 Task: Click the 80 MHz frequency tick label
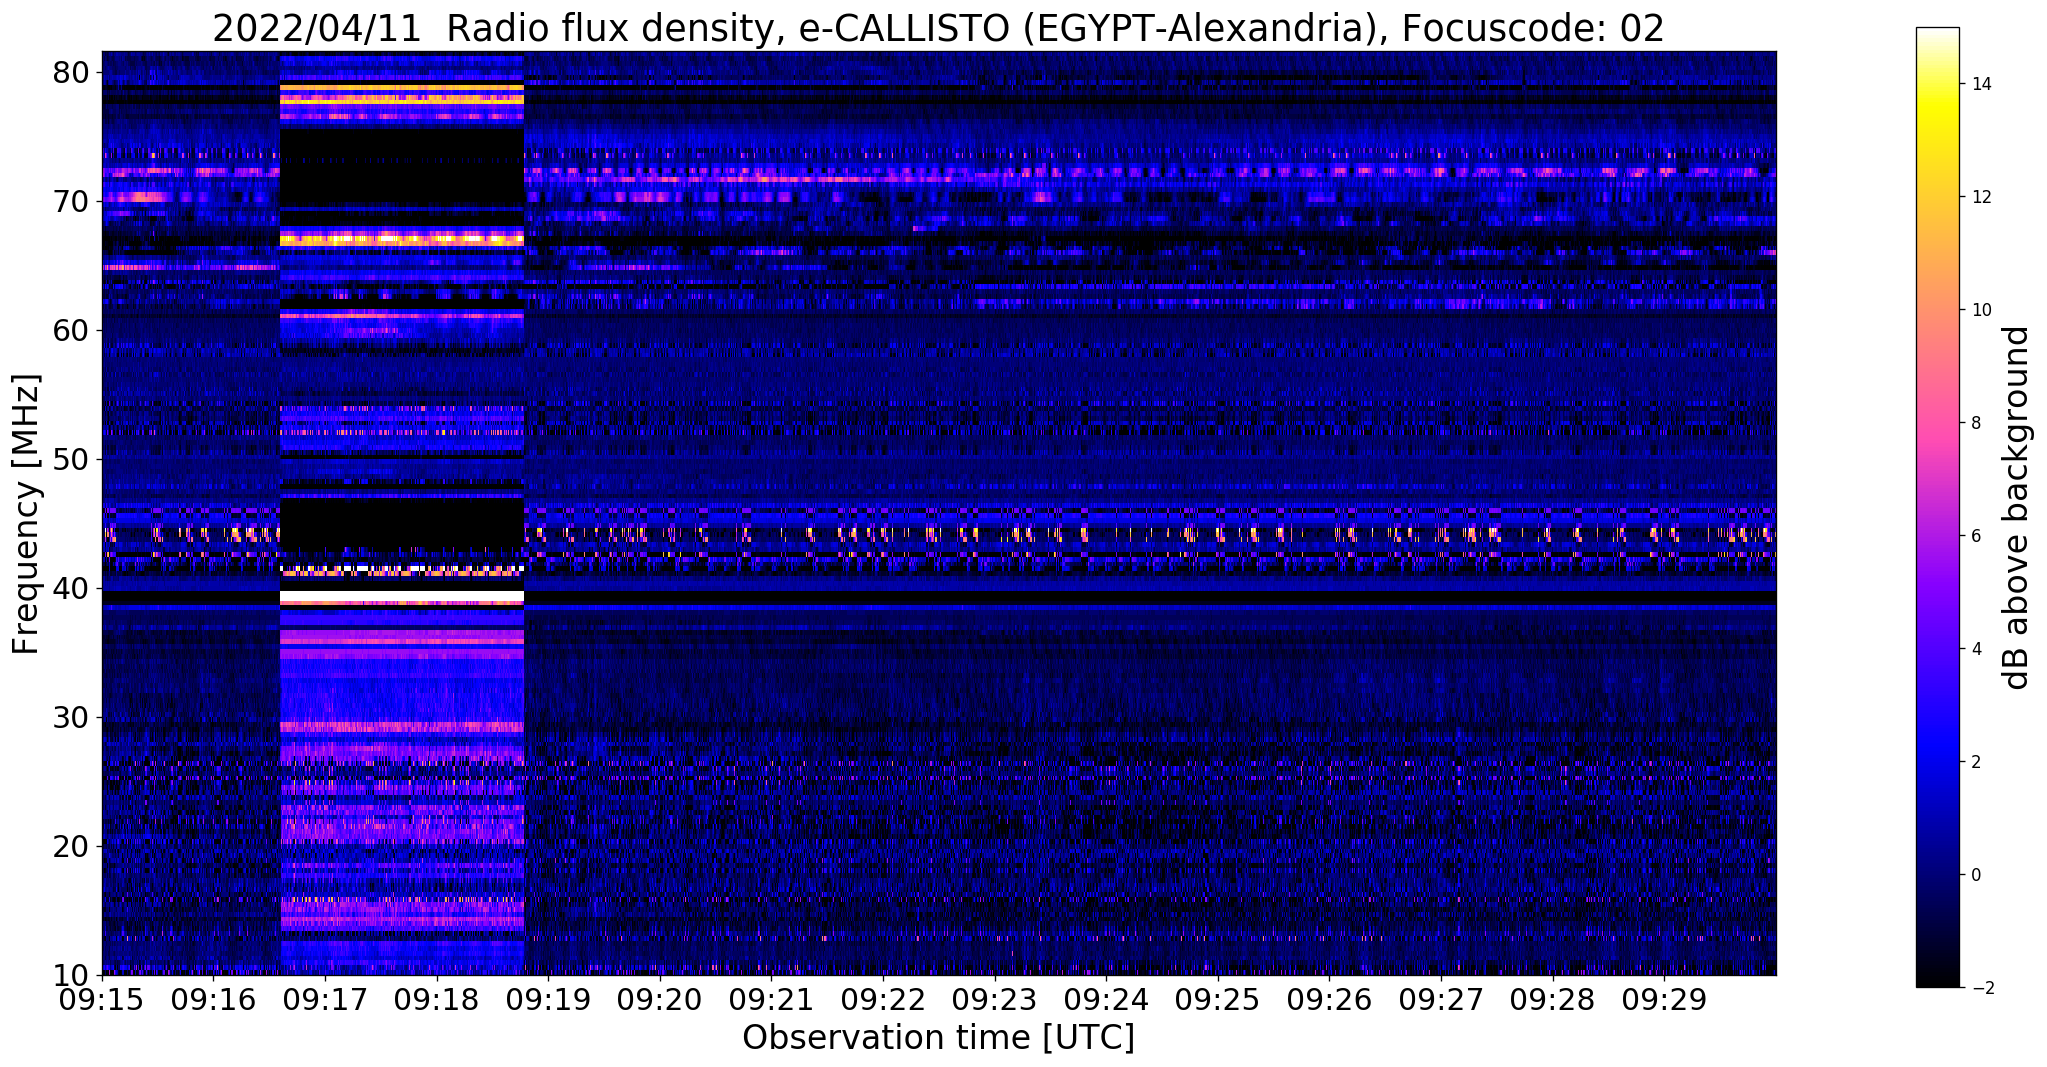coord(70,72)
